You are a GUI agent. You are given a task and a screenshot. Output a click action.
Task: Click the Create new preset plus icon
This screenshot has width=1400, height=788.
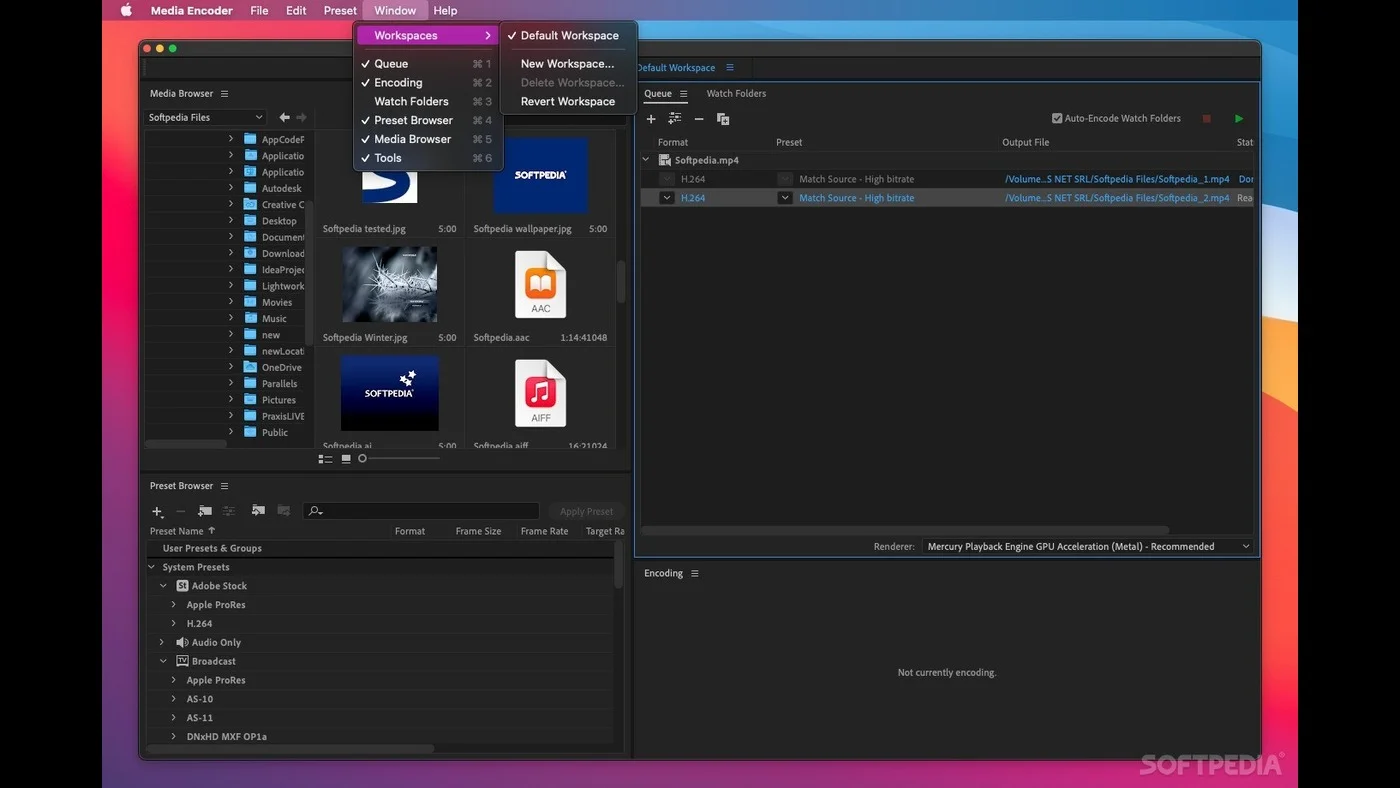(x=157, y=511)
